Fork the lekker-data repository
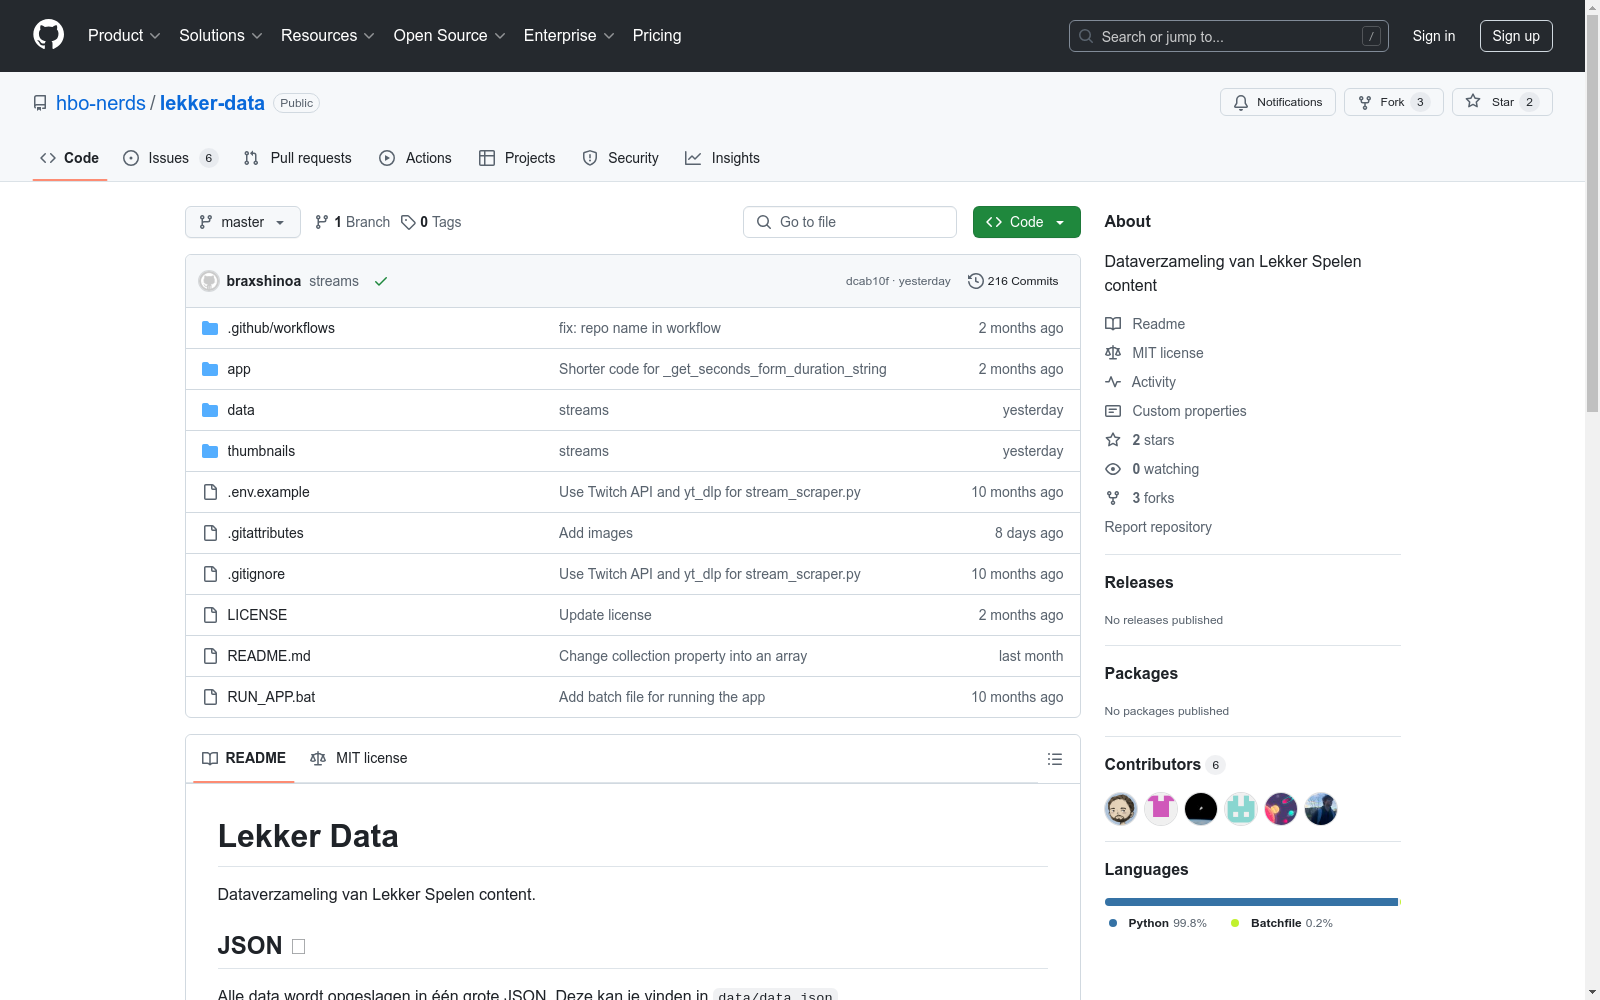The height and width of the screenshot is (1000, 1600). pyautogui.click(x=1394, y=102)
